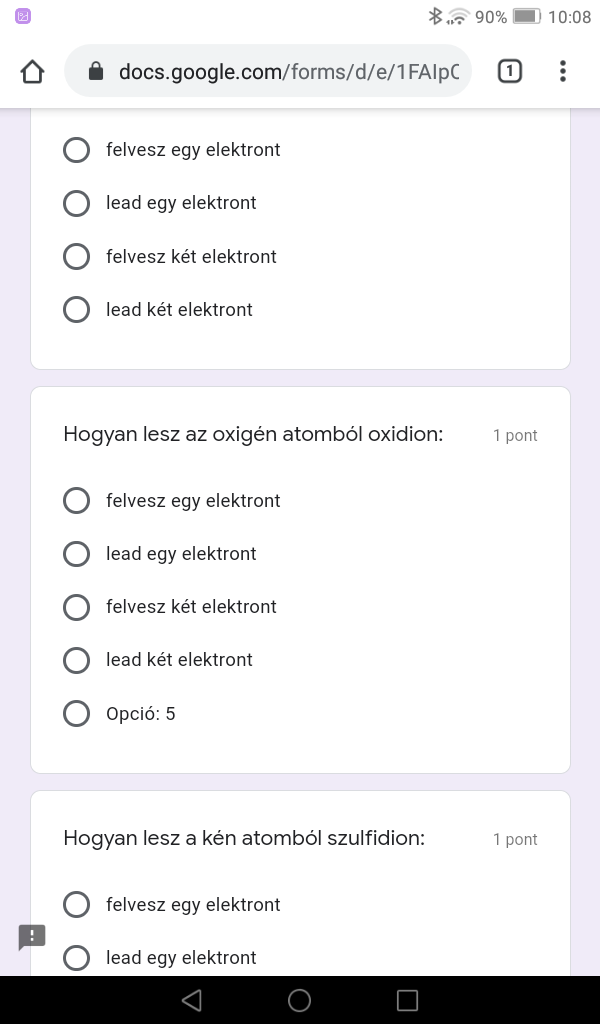
Task: Select 'felvesz egy elektront' for oxidion question
Action: [77, 501]
